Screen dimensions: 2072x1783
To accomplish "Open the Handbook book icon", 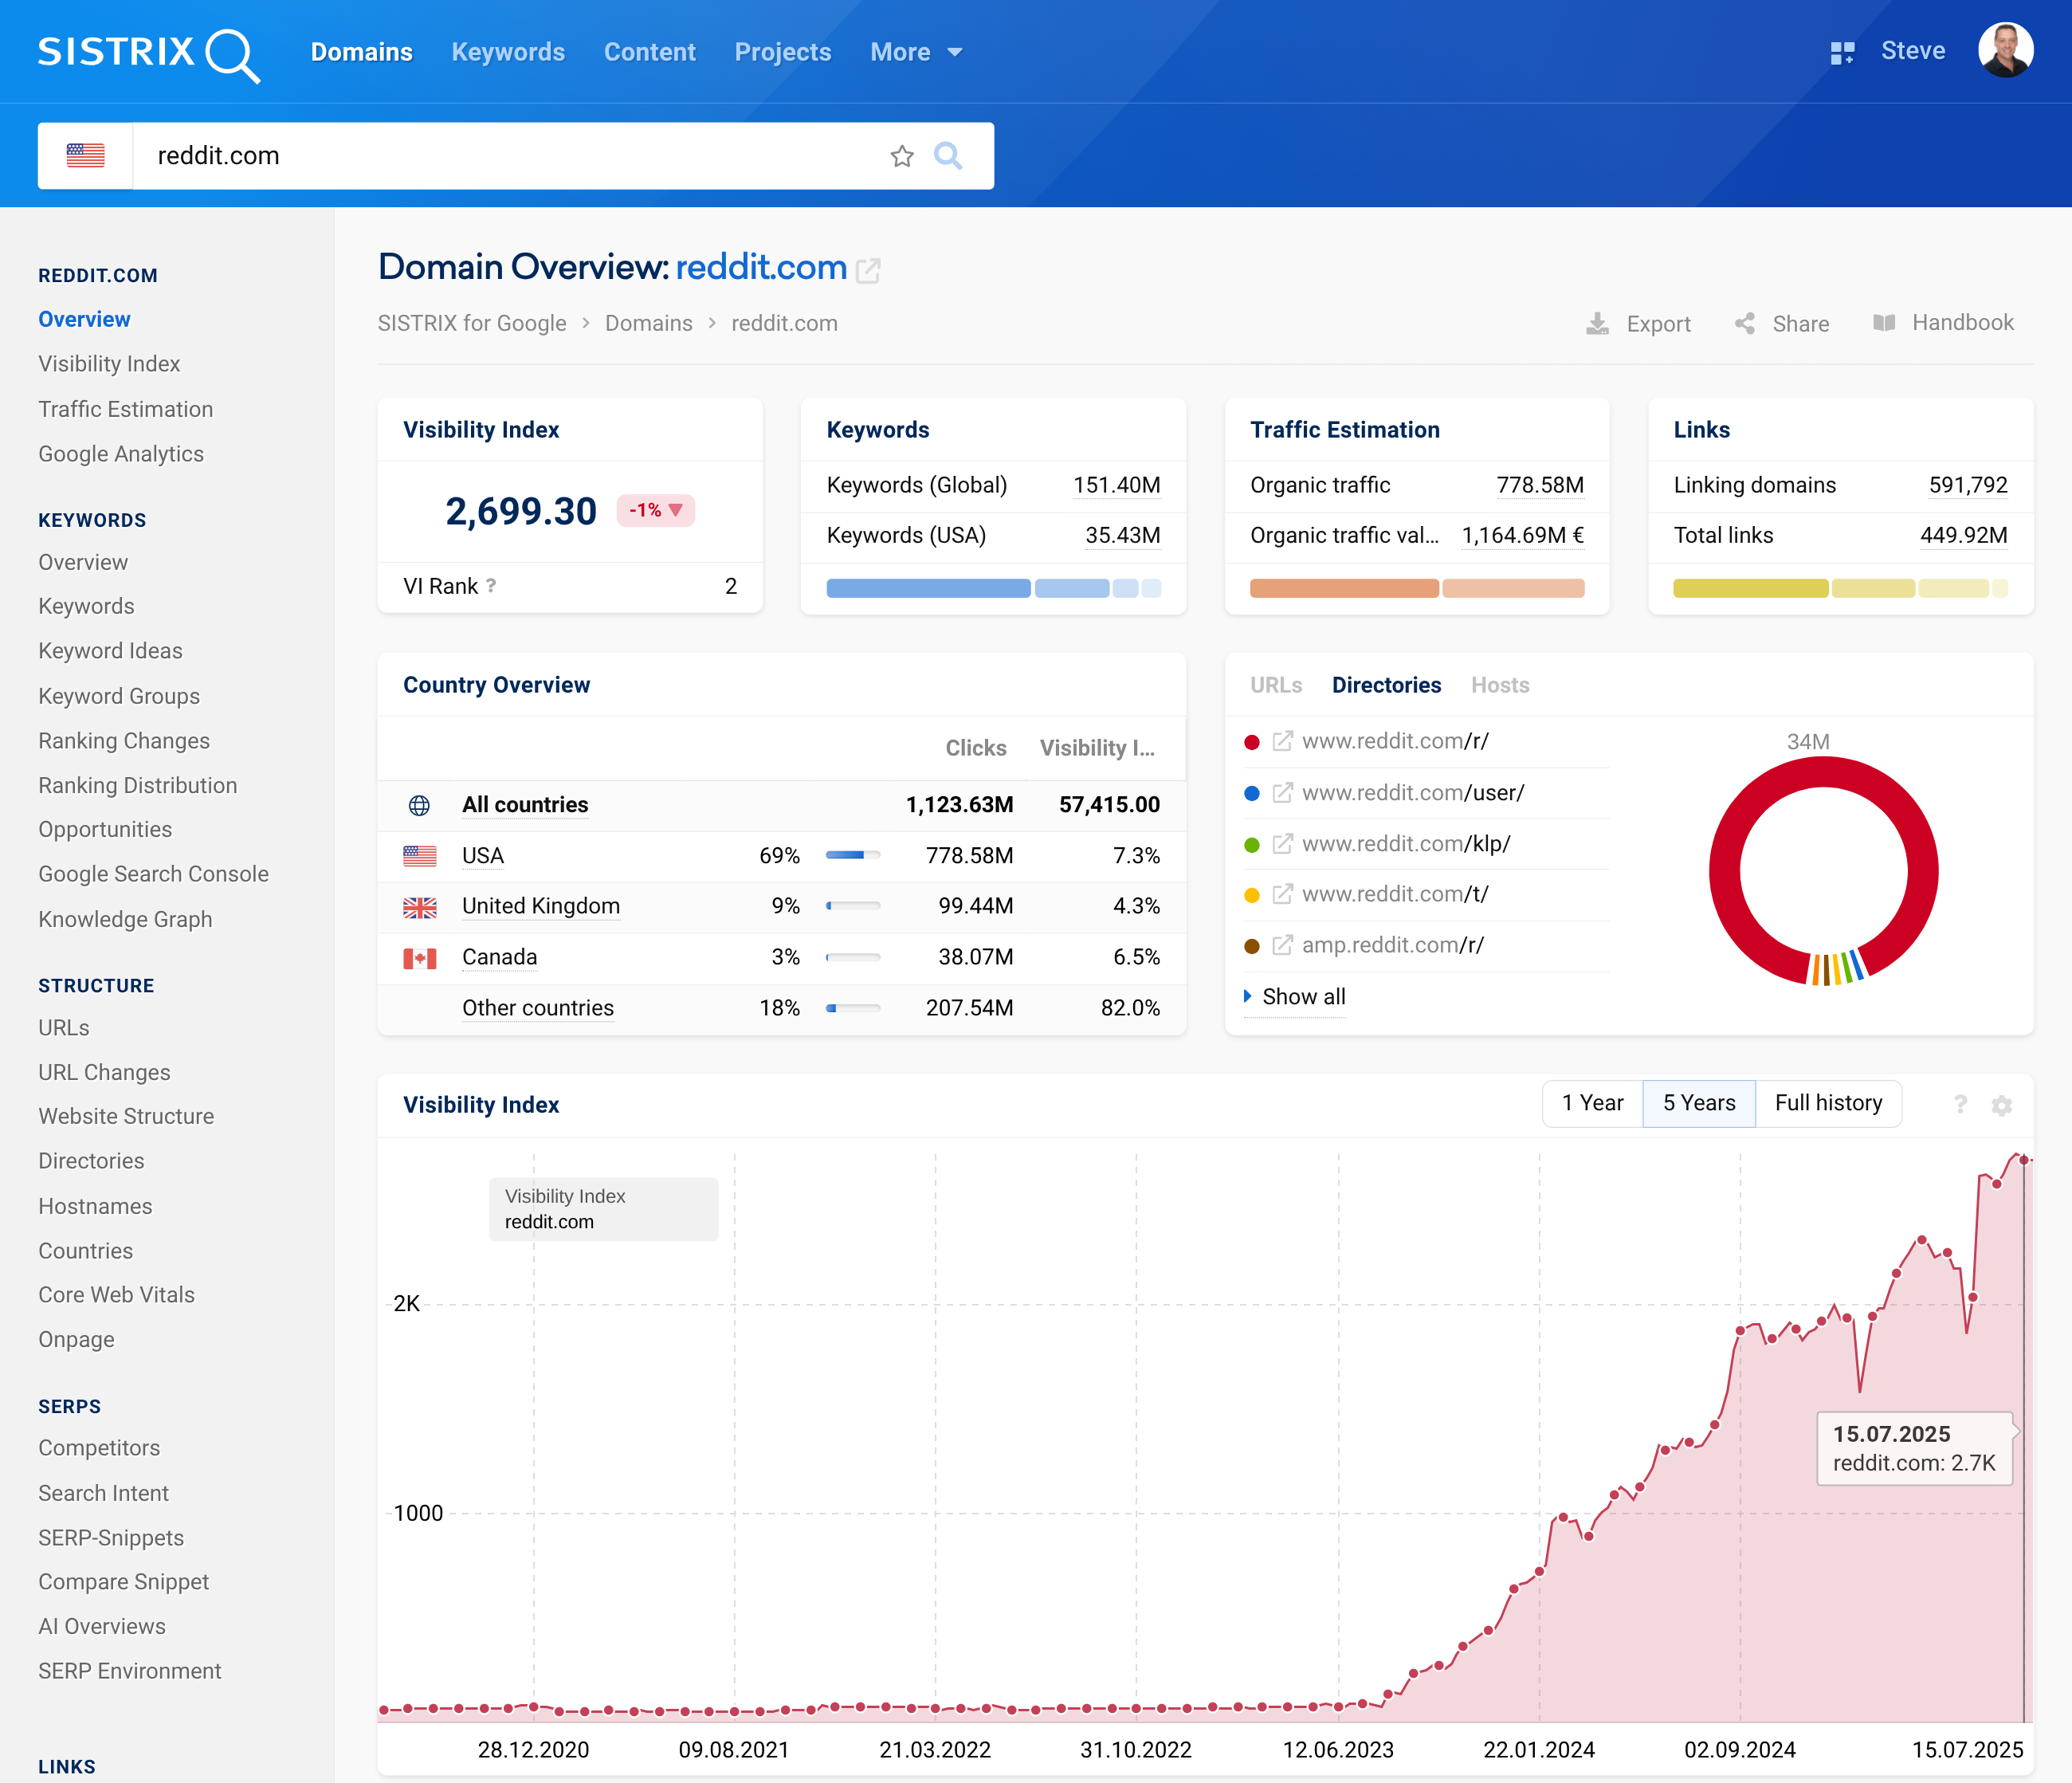I will click(x=1884, y=322).
